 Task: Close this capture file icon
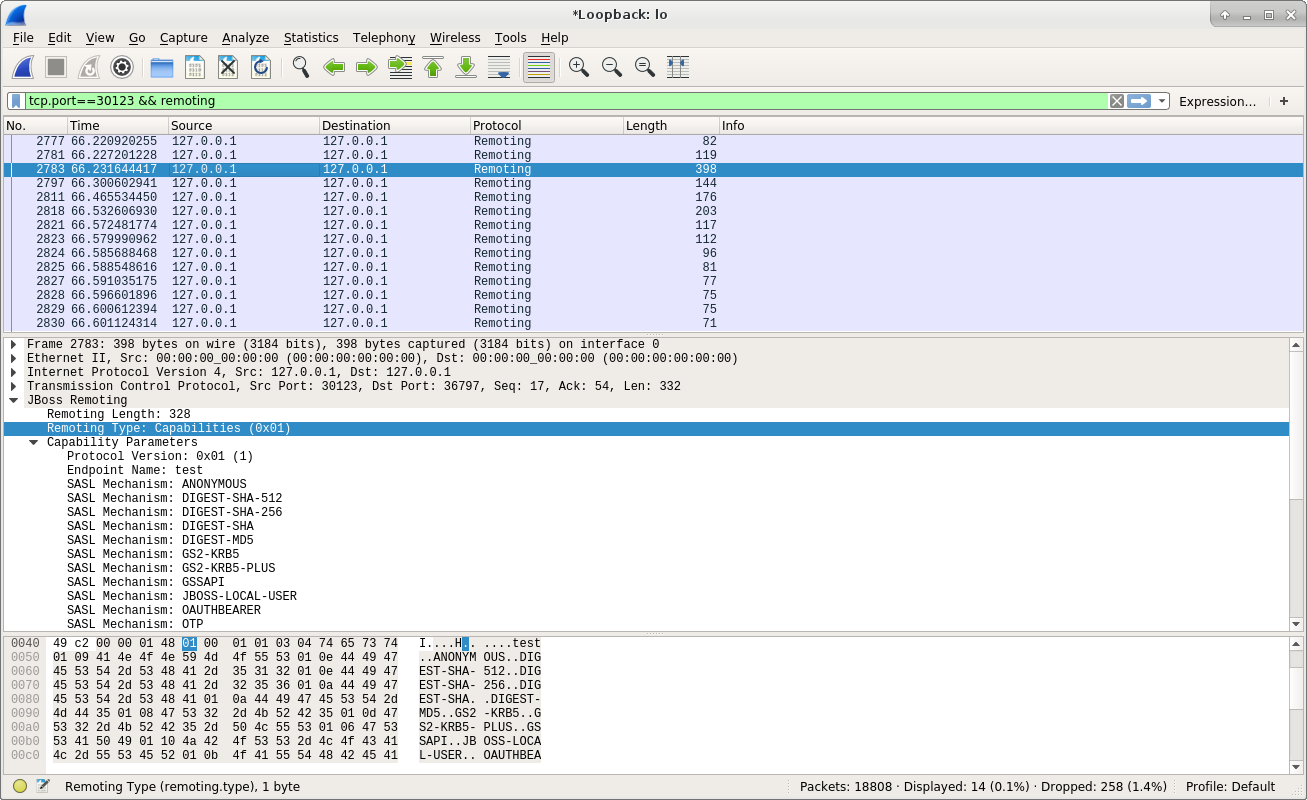coord(228,67)
